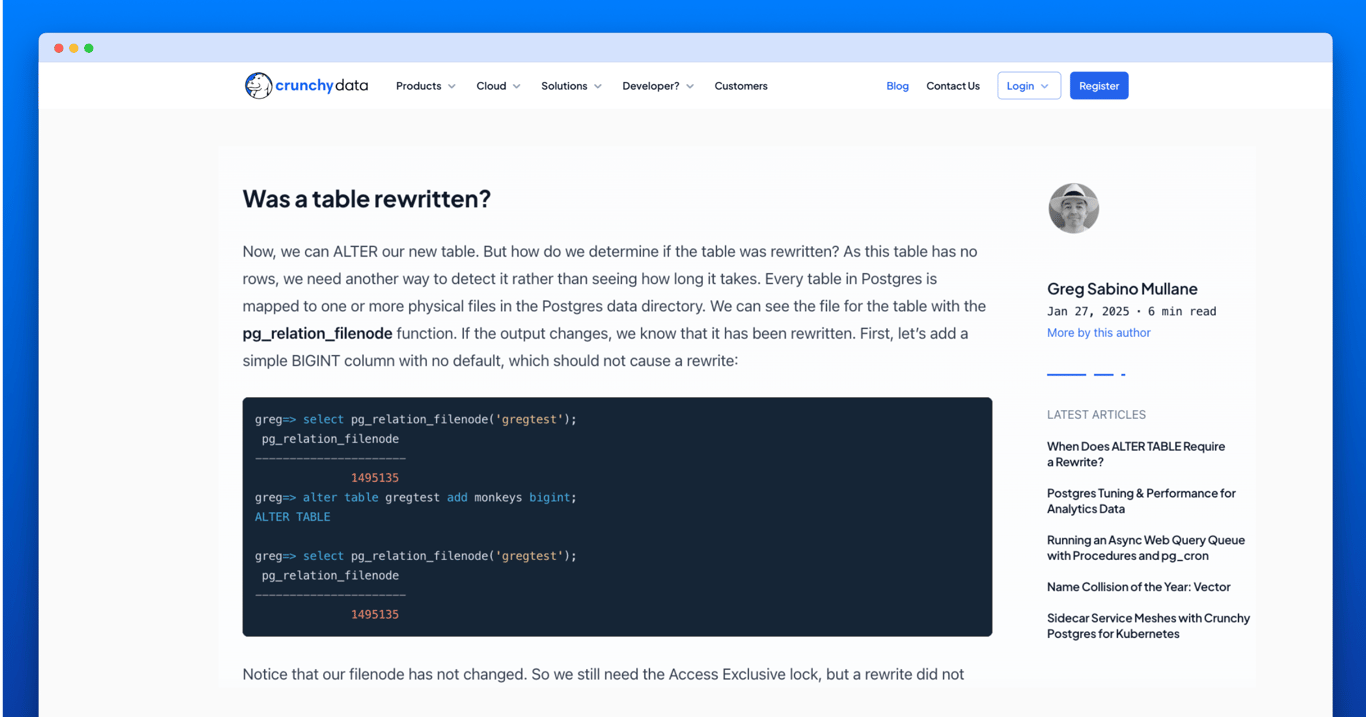1366x717 pixels.
Task: Click the Register button
Action: 1099,86
